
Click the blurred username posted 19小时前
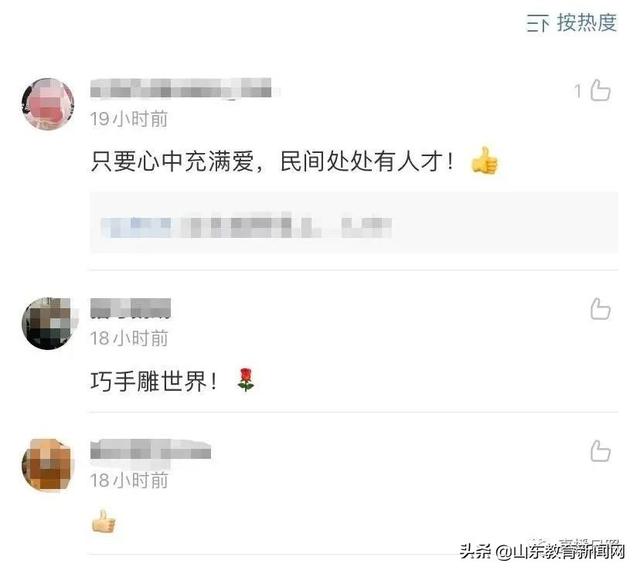click(182, 88)
